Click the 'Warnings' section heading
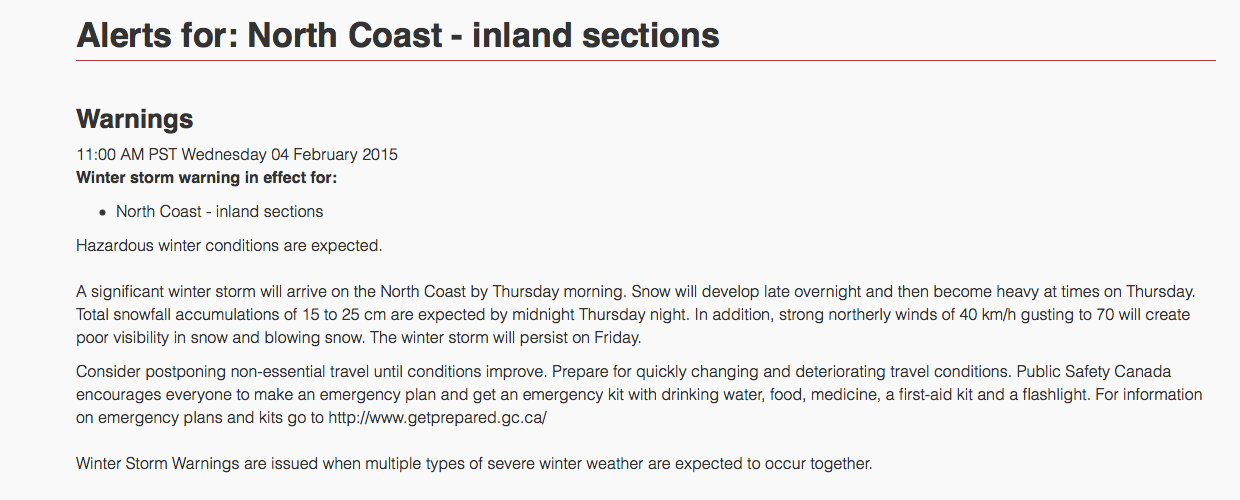This screenshot has height=500, width=1240. pyautogui.click(x=135, y=119)
